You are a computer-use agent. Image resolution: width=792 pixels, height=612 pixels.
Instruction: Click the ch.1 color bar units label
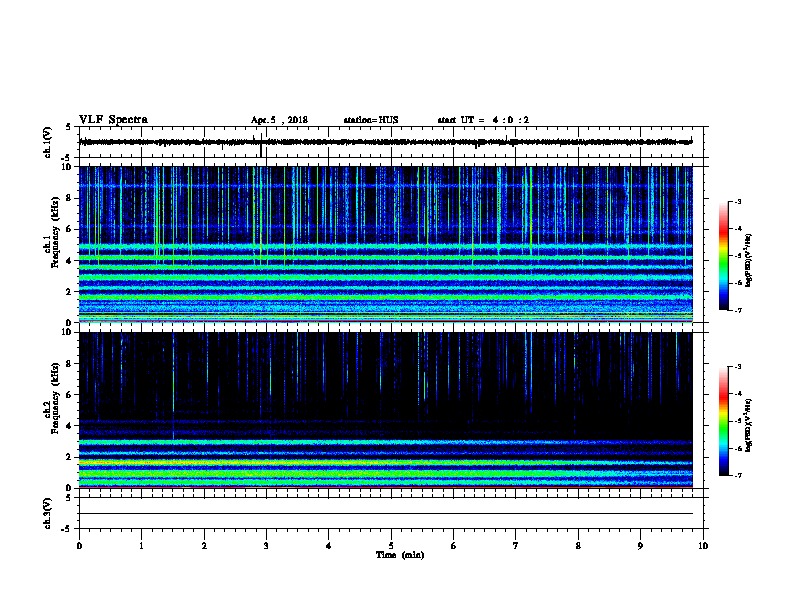(748, 260)
